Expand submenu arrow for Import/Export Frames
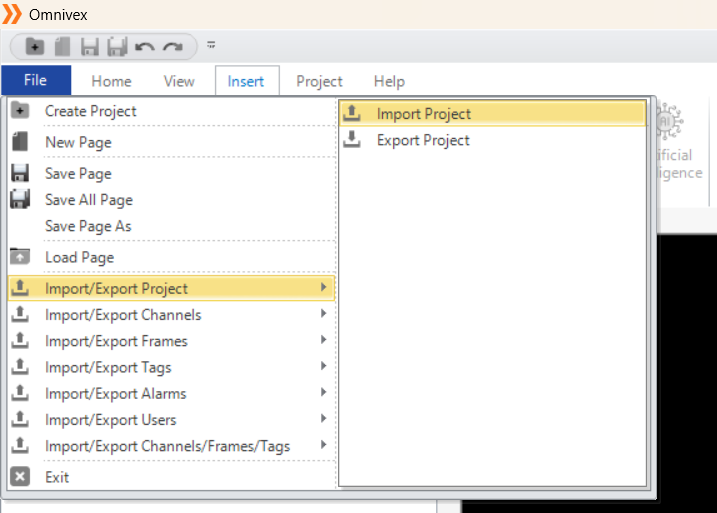 tap(323, 340)
